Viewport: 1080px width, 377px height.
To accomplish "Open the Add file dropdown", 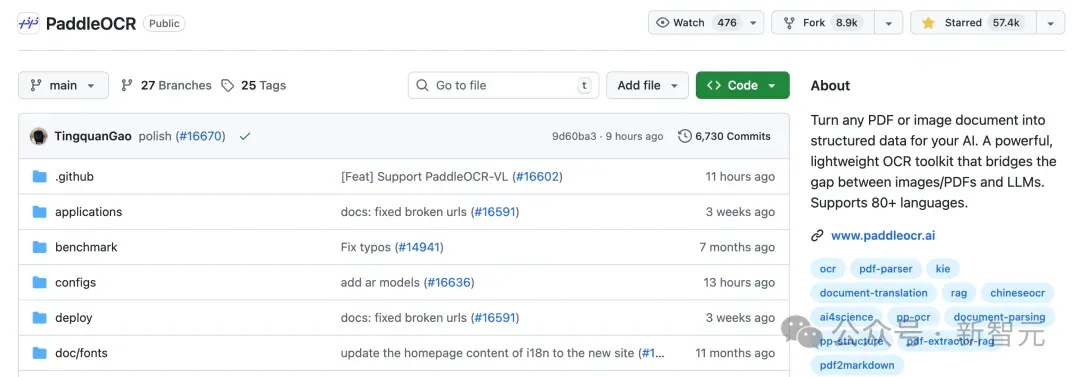I will point(647,85).
